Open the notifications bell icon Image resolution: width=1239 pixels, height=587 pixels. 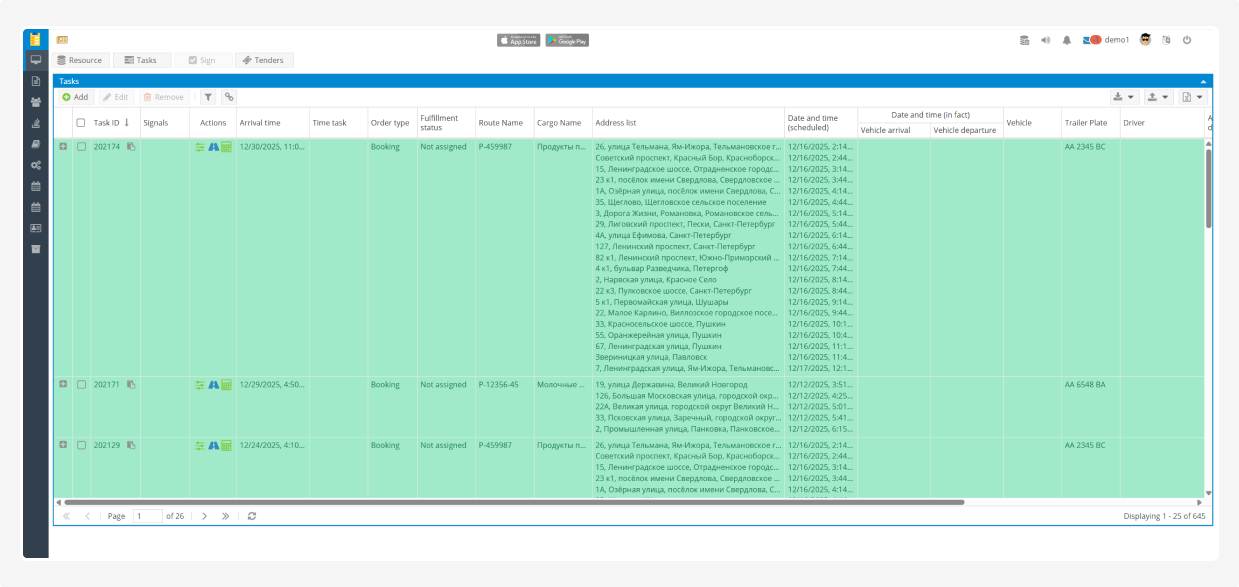(x=1067, y=40)
